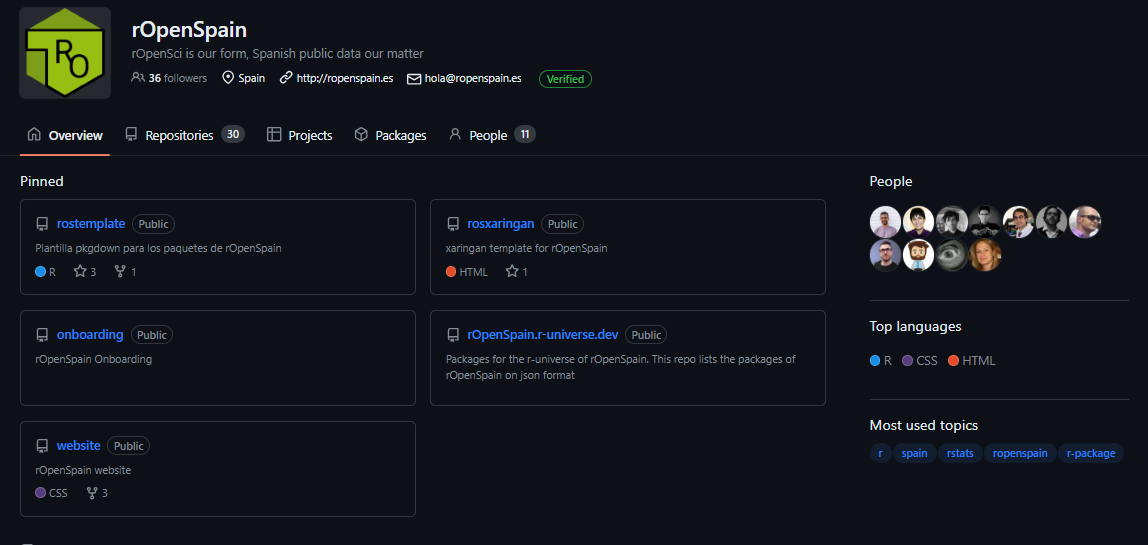Switch to the Repositories tab
1148x545 pixels.
coord(179,135)
